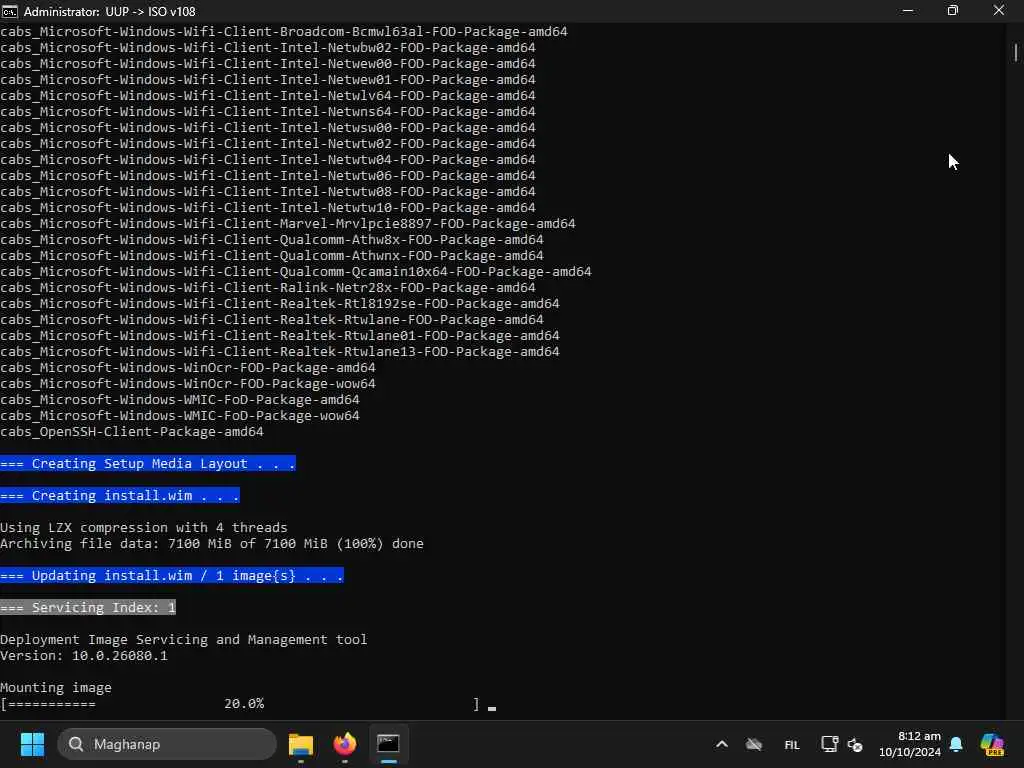
Task: Click the mounting image progress bar
Action: [x=240, y=703]
